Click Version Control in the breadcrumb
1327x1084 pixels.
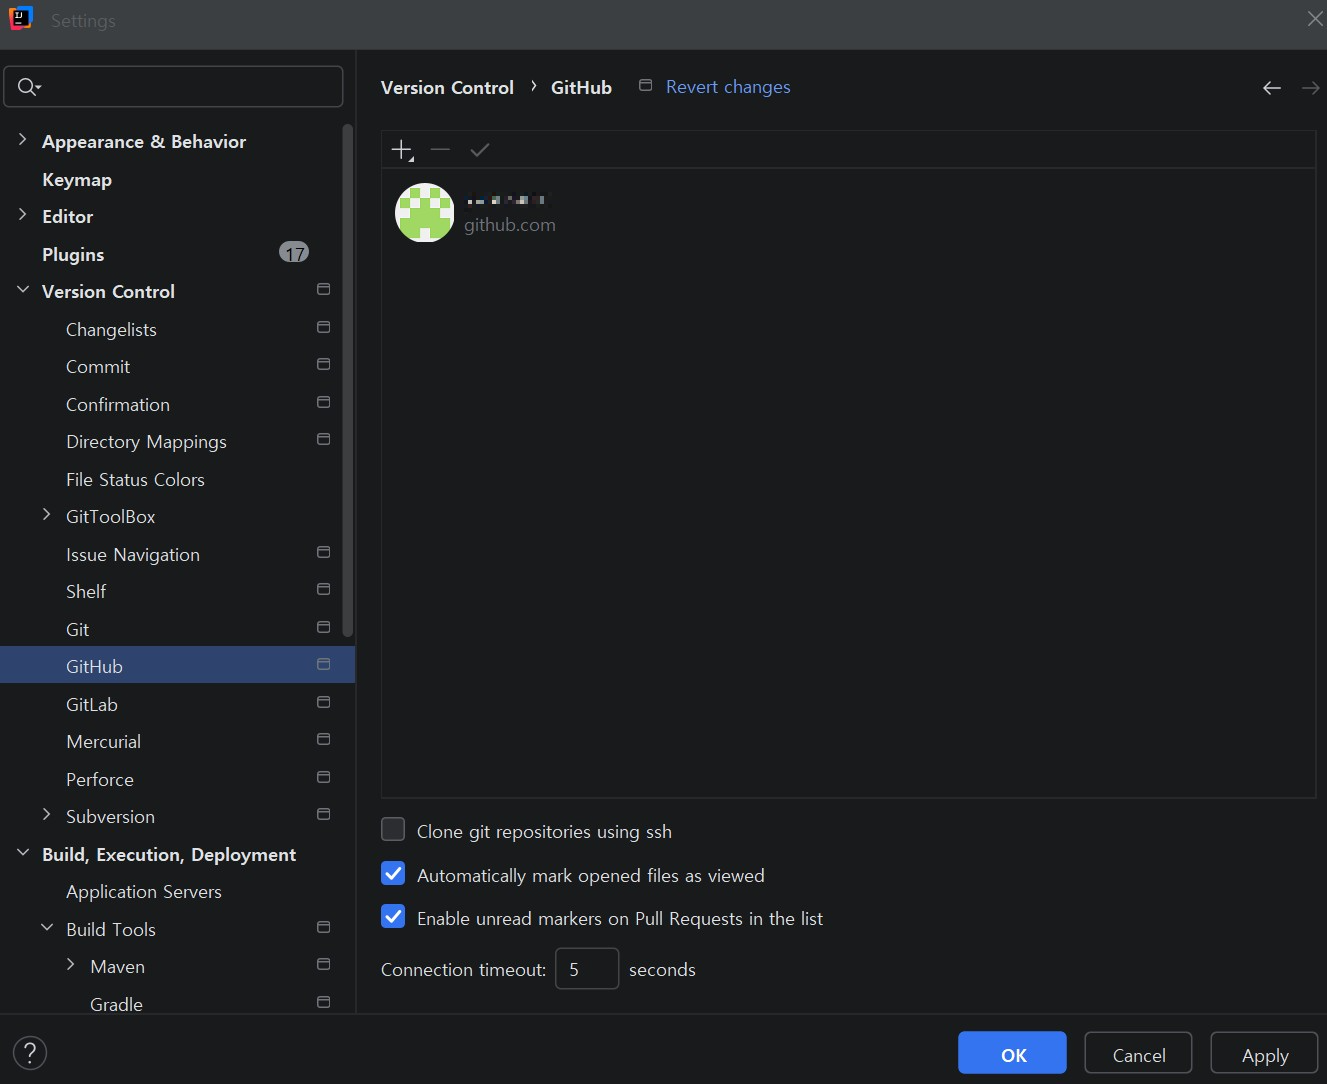[x=447, y=88]
